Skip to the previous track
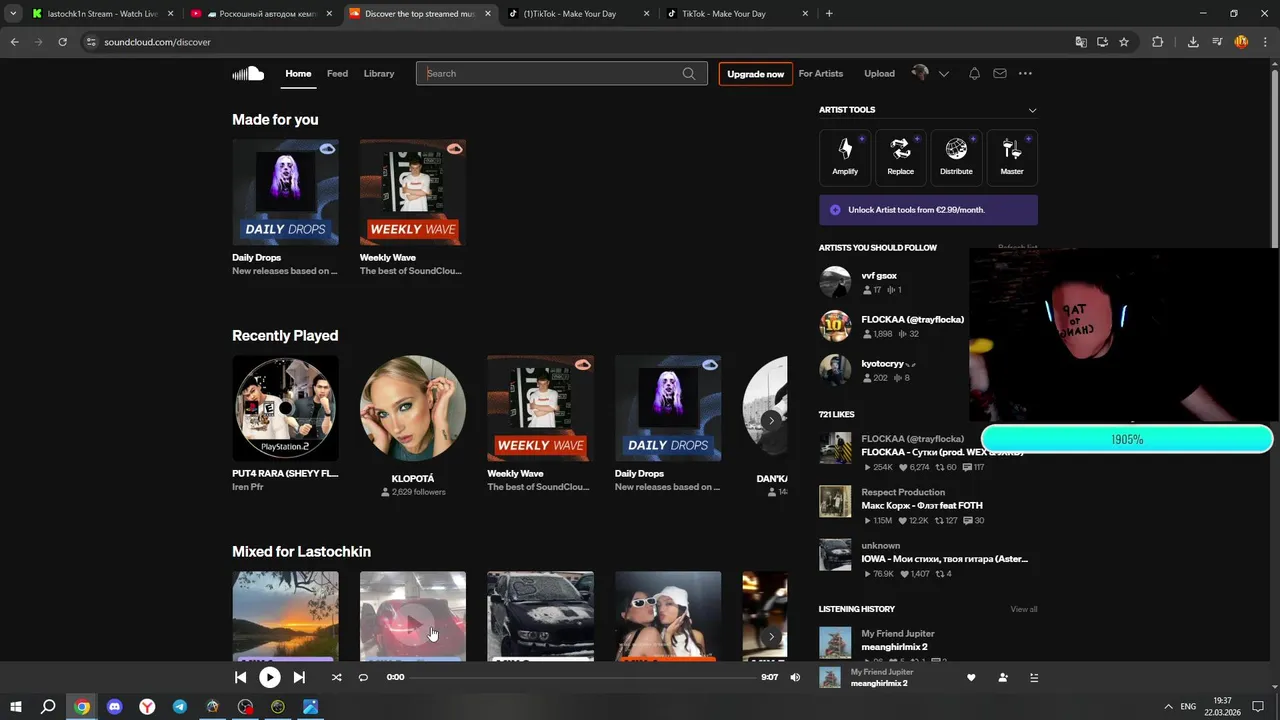This screenshot has width=1280, height=720. tap(240, 677)
